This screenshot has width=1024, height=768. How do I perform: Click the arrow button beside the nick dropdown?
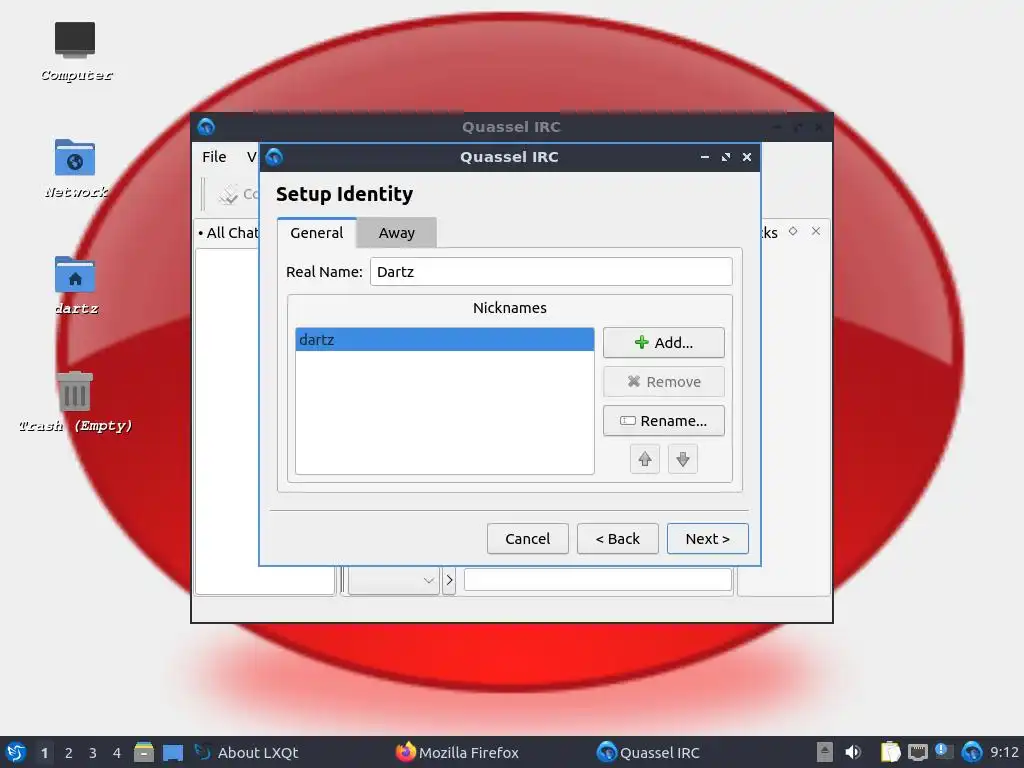pyautogui.click(x=449, y=580)
